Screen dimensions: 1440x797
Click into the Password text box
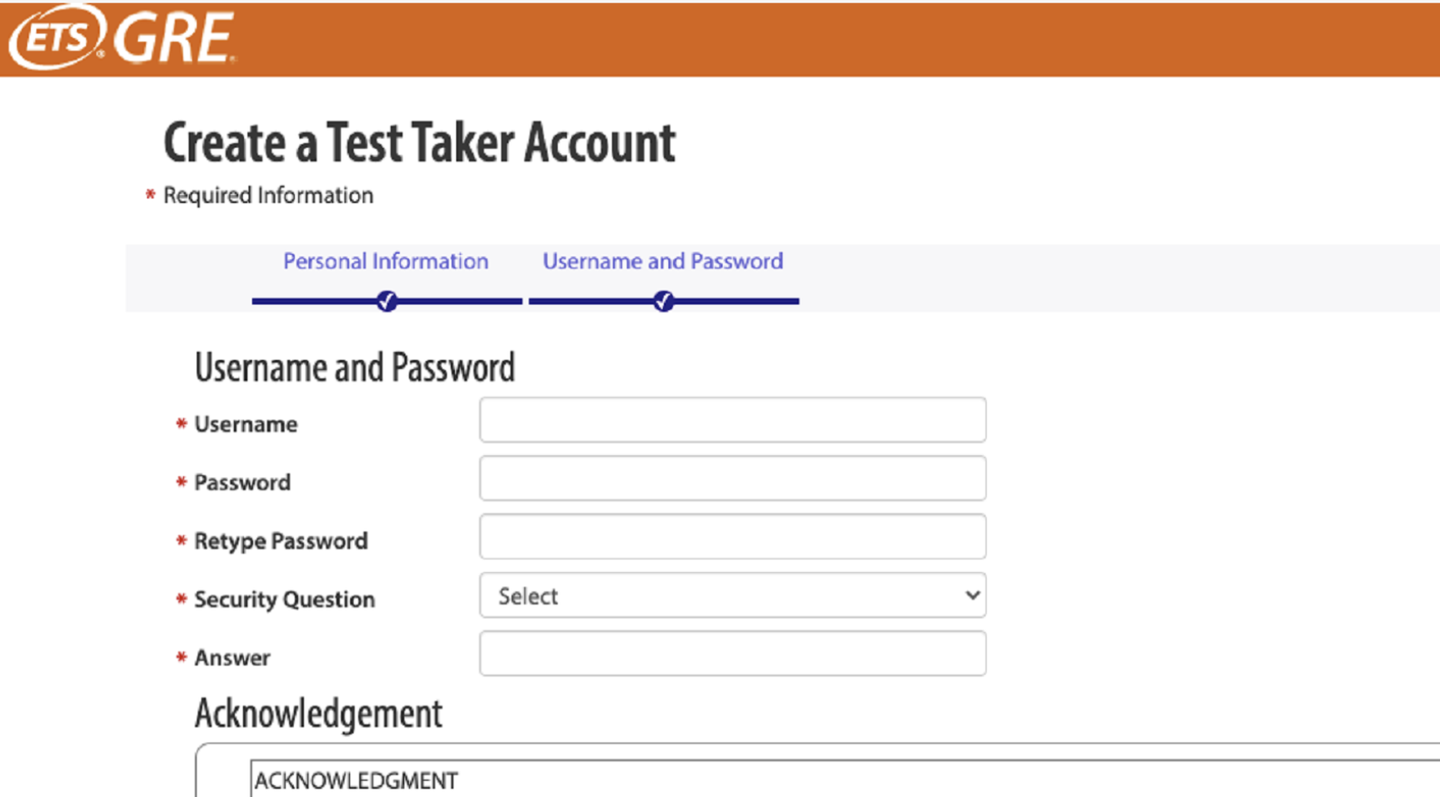(732, 478)
